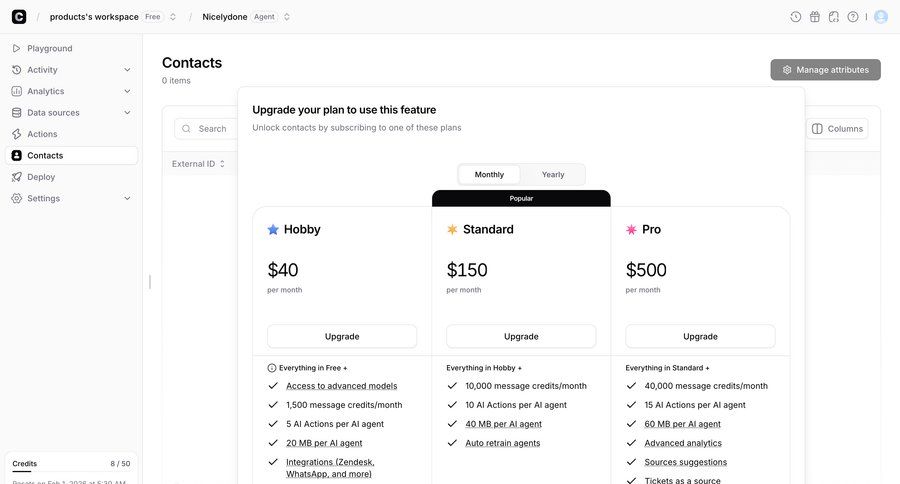The image size is (900, 484).
Task: Open the Columns button
Action: [837, 129]
